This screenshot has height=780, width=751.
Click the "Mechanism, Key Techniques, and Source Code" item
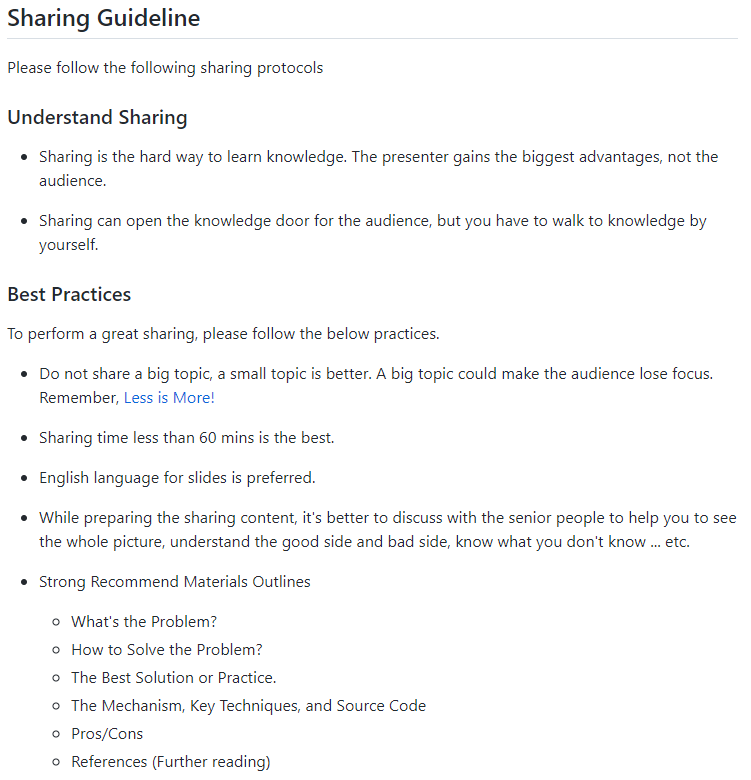248,705
